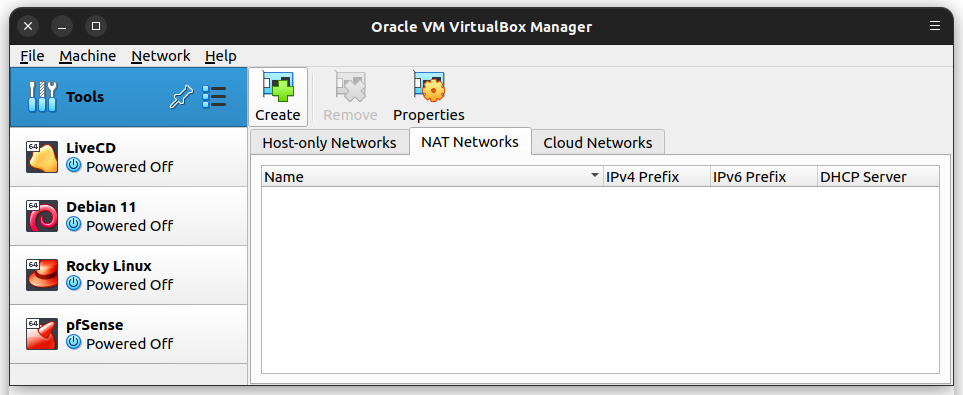The width and height of the screenshot is (963, 395).
Task: Select the Debian 11 swirl icon
Action: click(x=42, y=216)
